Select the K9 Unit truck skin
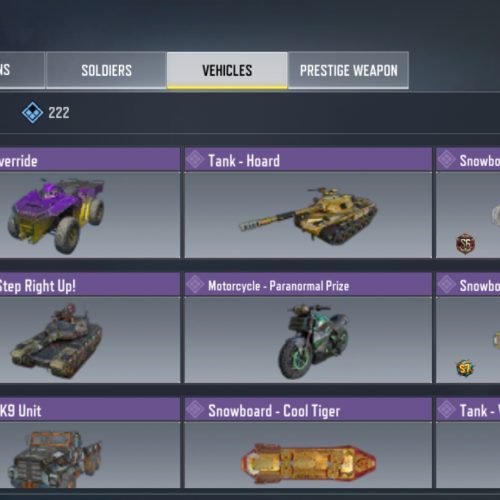Image resolution: width=500 pixels, height=500 pixels. (55, 459)
